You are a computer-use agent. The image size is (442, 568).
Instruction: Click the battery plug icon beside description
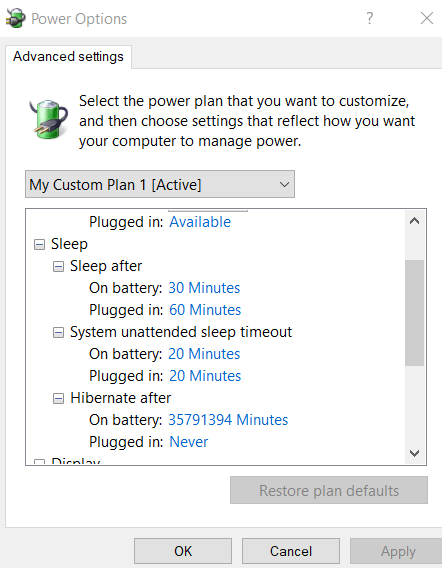49,120
